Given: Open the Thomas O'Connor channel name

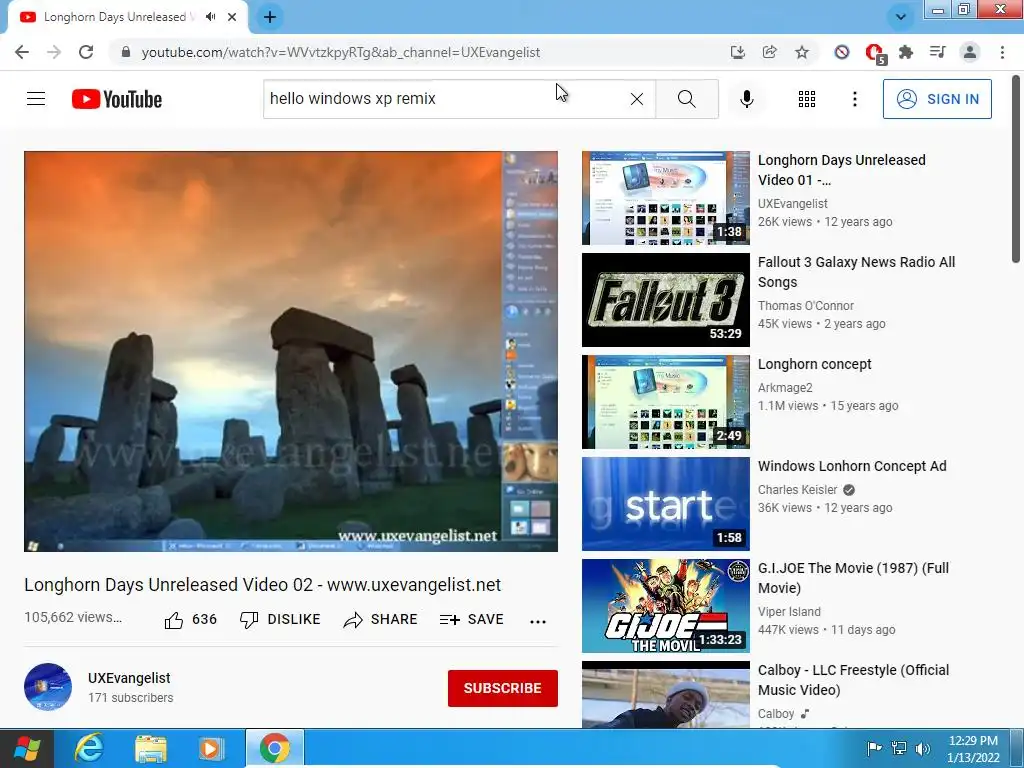Looking at the screenshot, I should [805, 306].
